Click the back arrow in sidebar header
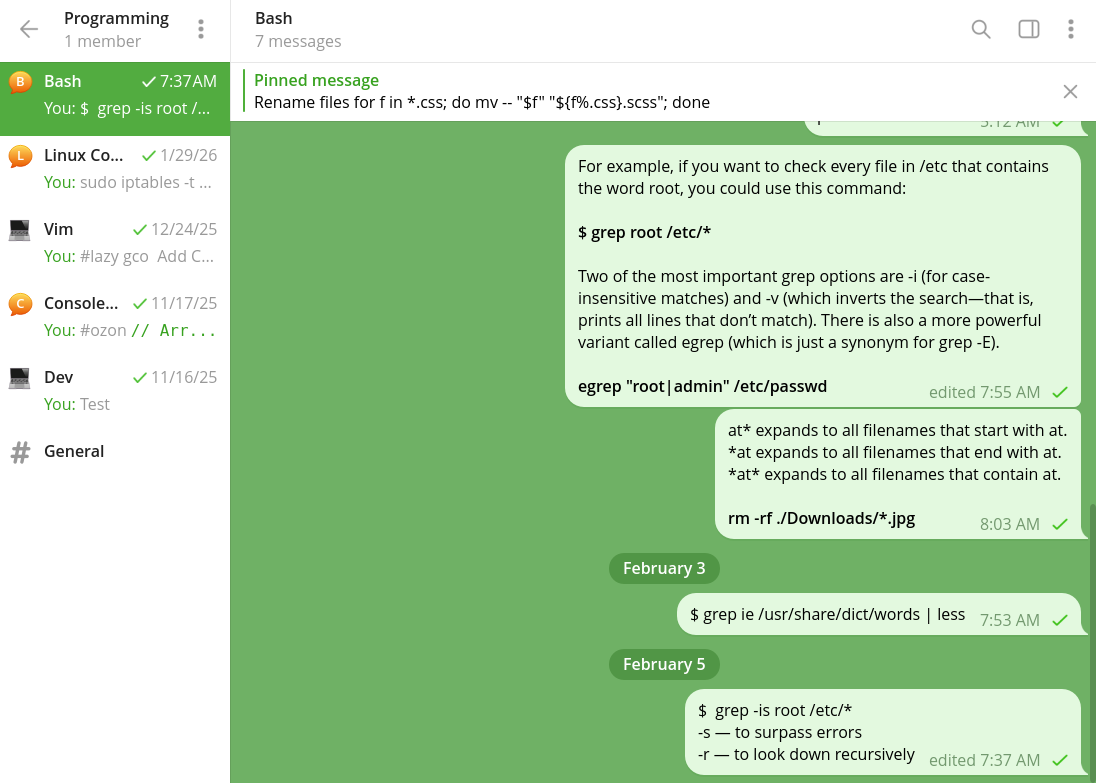The height and width of the screenshot is (783, 1096). [x=29, y=29]
